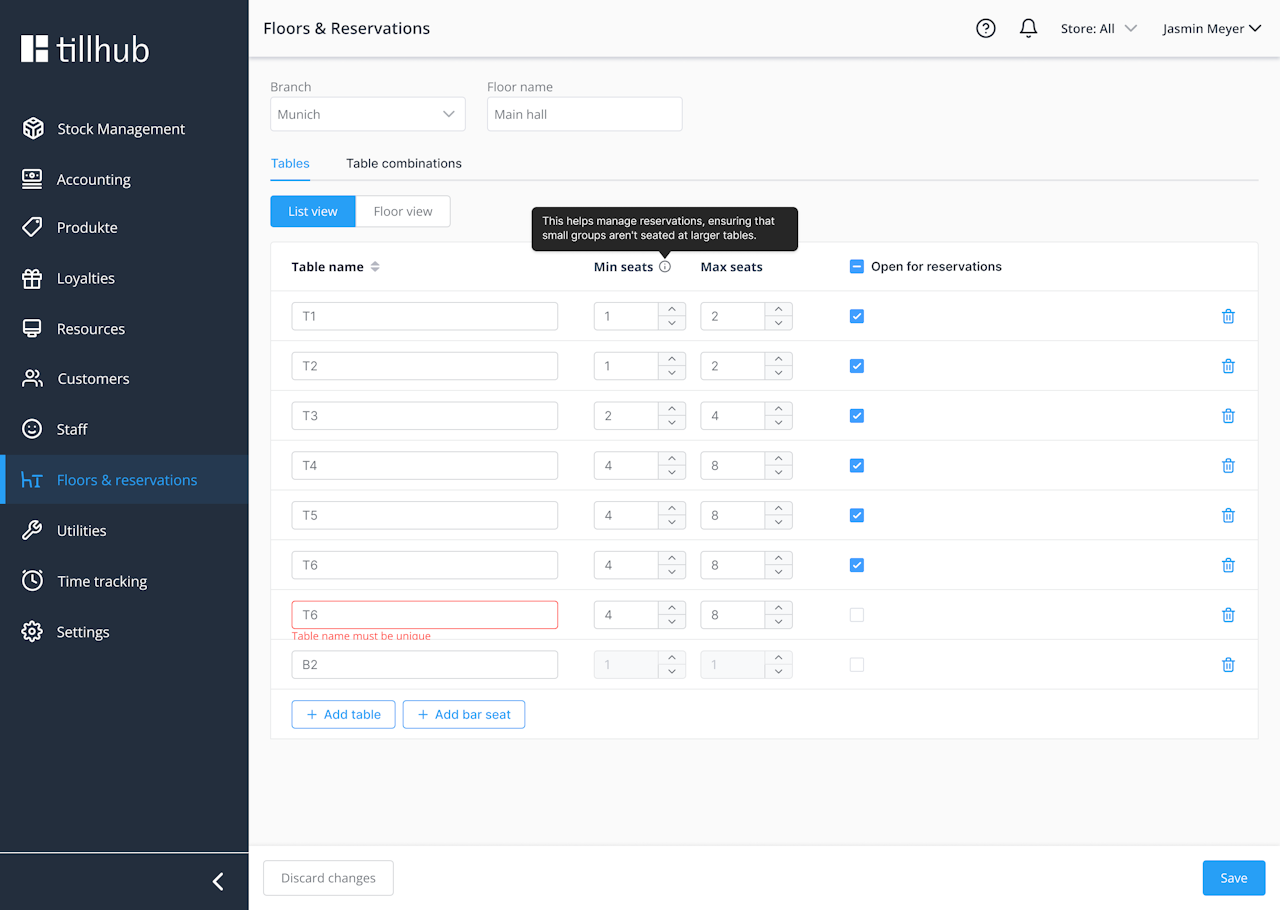Click the Add bar seat button
Viewport: 1280px width, 910px height.
tap(464, 714)
